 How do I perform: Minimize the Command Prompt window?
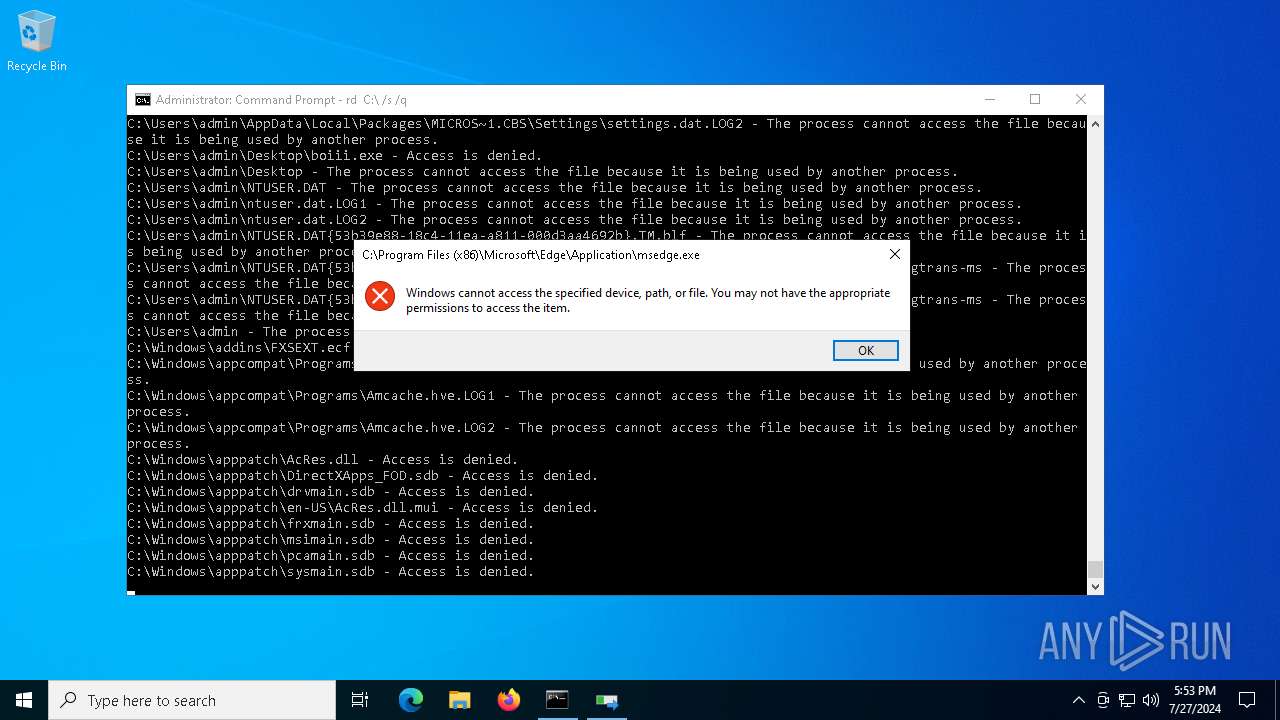(x=990, y=99)
